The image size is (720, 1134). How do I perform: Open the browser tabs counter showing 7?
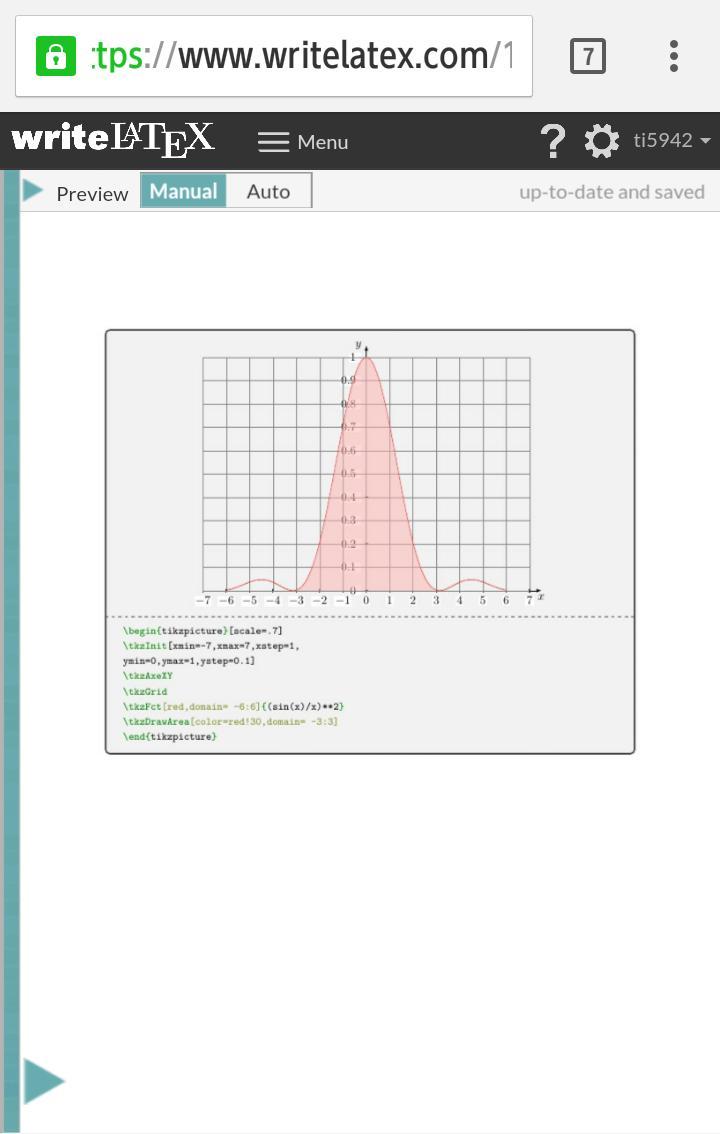[x=588, y=56]
